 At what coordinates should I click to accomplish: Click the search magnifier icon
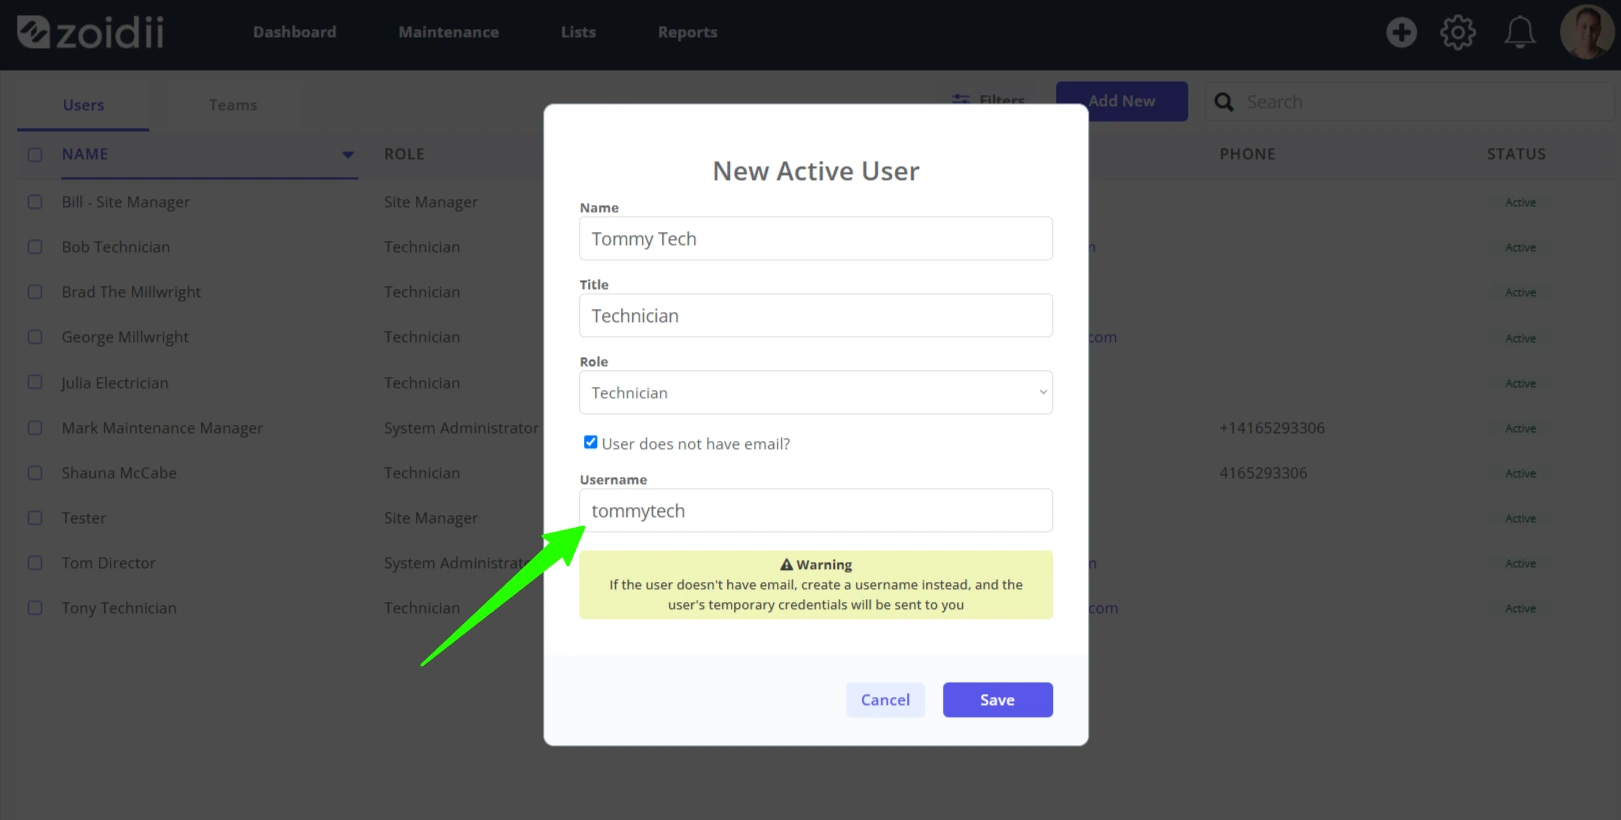tap(1223, 102)
